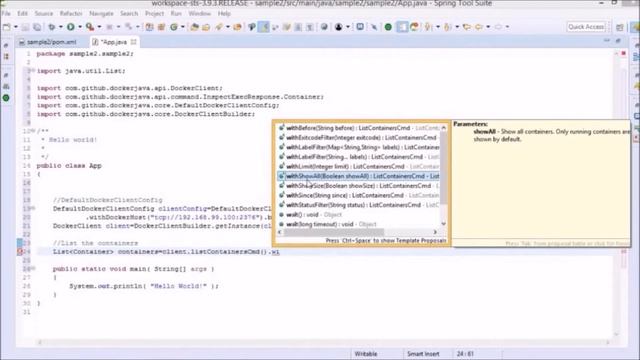Maximize the editor area

(x=618, y=41)
